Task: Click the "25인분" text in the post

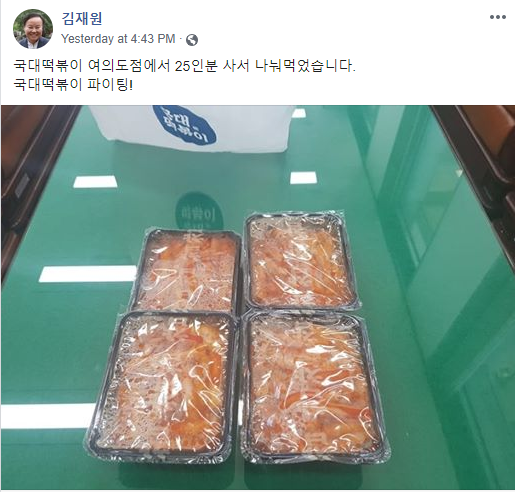Action: click(196, 66)
